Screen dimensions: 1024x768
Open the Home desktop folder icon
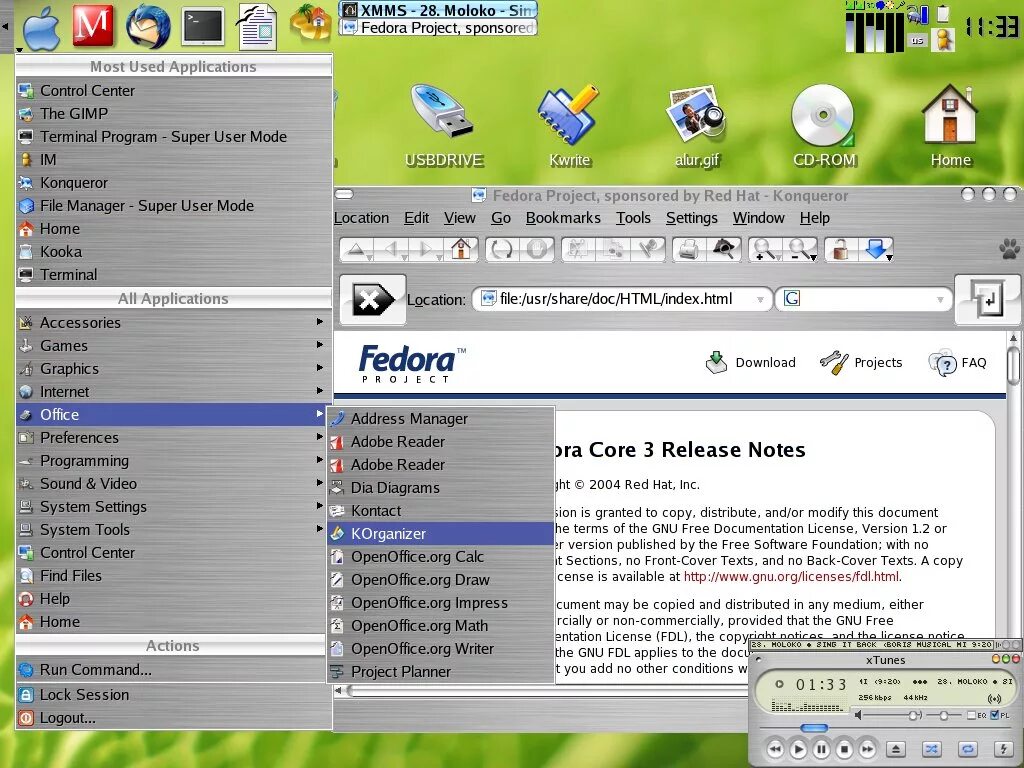click(950, 125)
